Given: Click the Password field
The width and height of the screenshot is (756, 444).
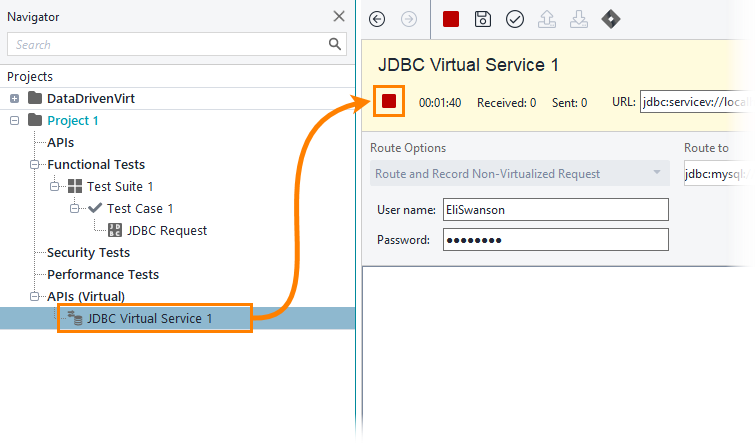Looking at the screenshot, I should coord(555,240).
